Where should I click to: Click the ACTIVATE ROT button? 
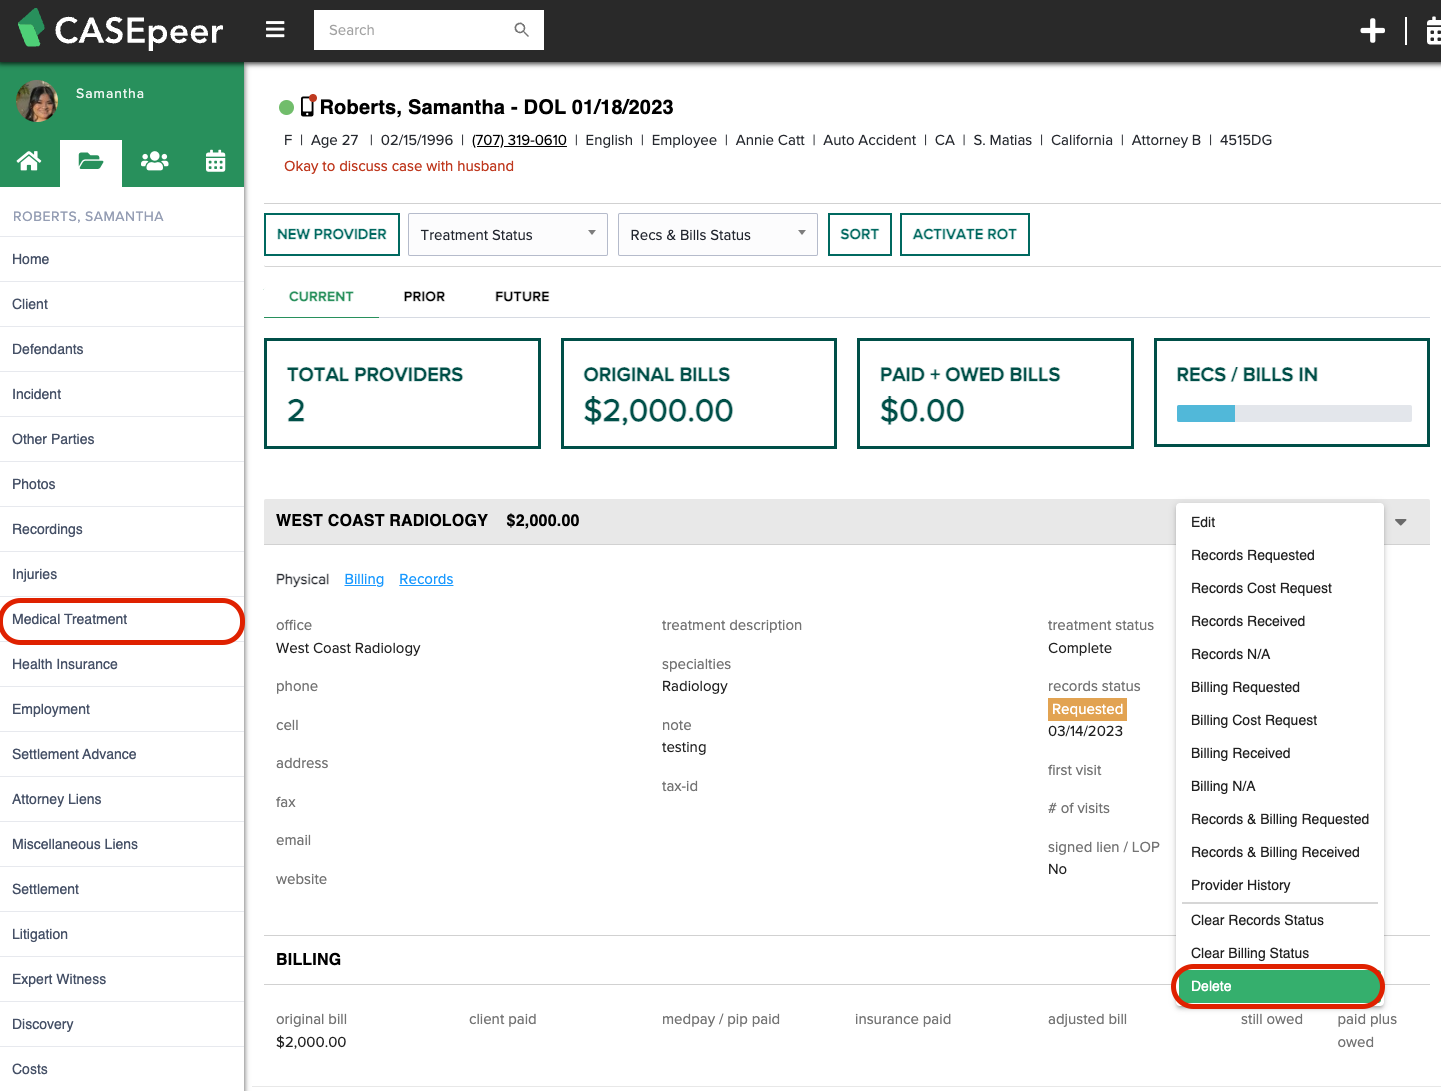[964, 234]
